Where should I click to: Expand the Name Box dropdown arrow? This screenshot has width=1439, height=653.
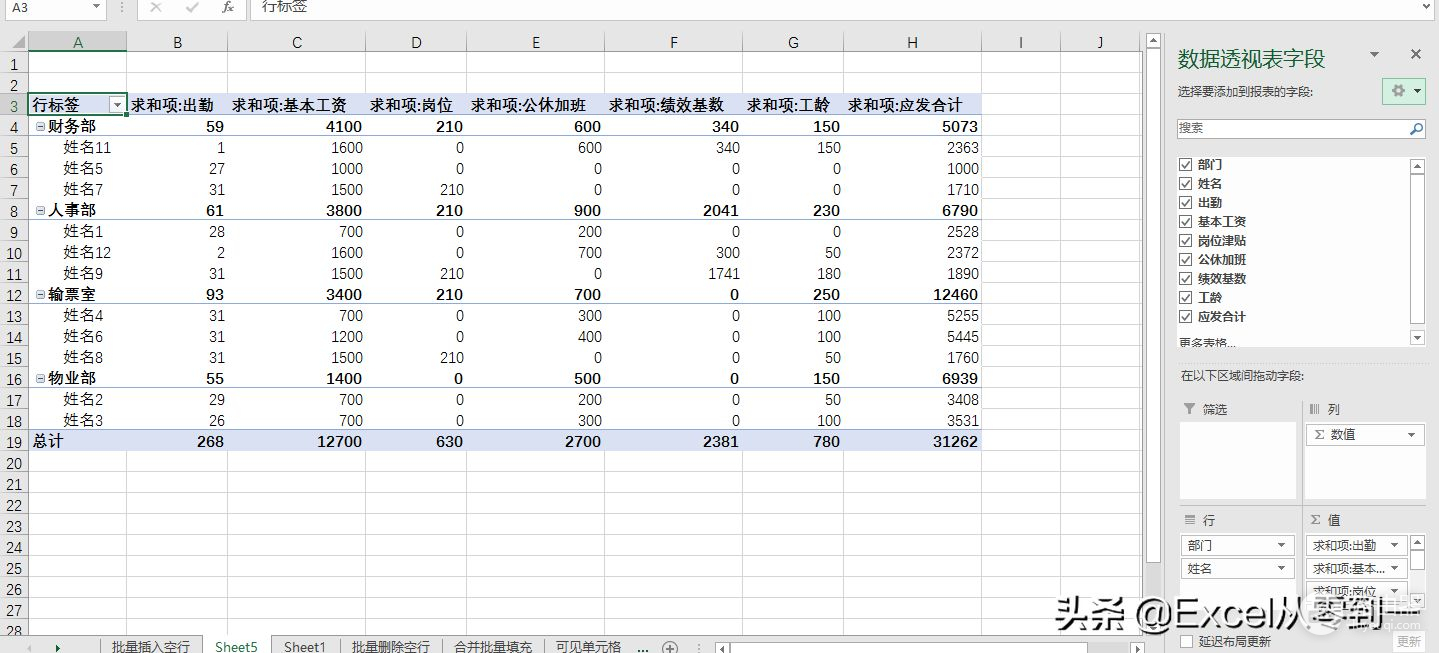[96, 8]
